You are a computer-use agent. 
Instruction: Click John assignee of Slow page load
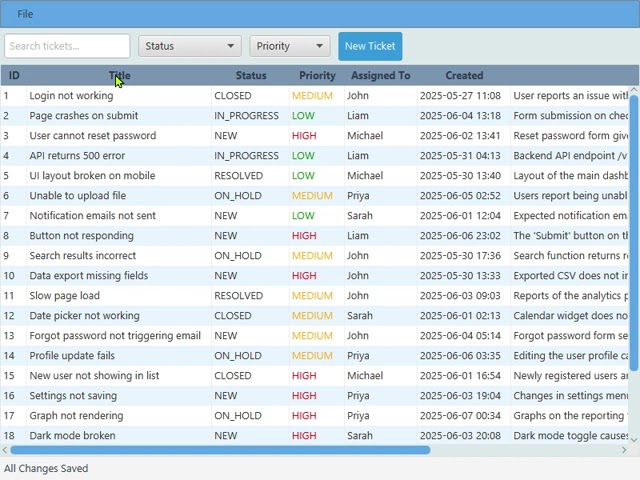[x=358, y=296]
